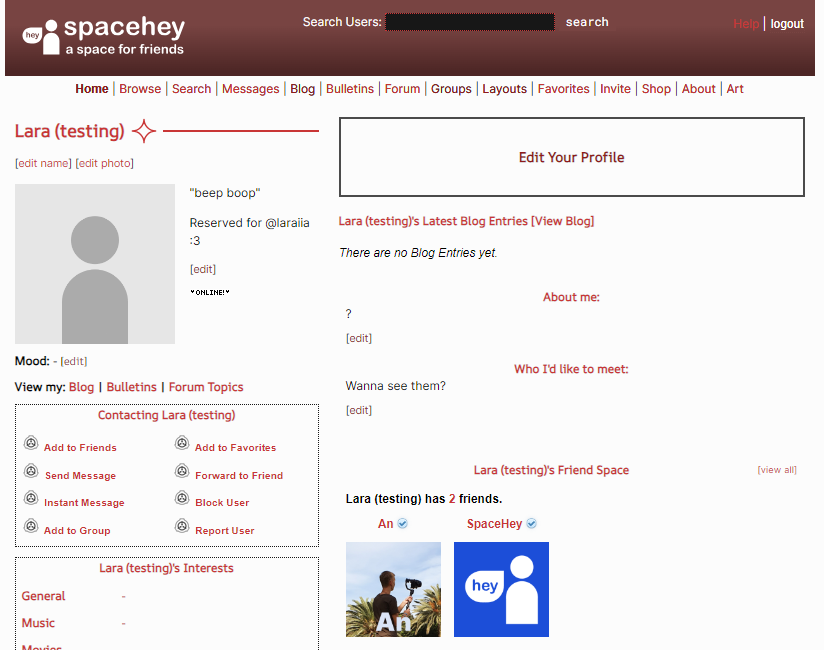Click the icon beside Send Message
Screen dimensions: 824x650
(x=31, y=471)
